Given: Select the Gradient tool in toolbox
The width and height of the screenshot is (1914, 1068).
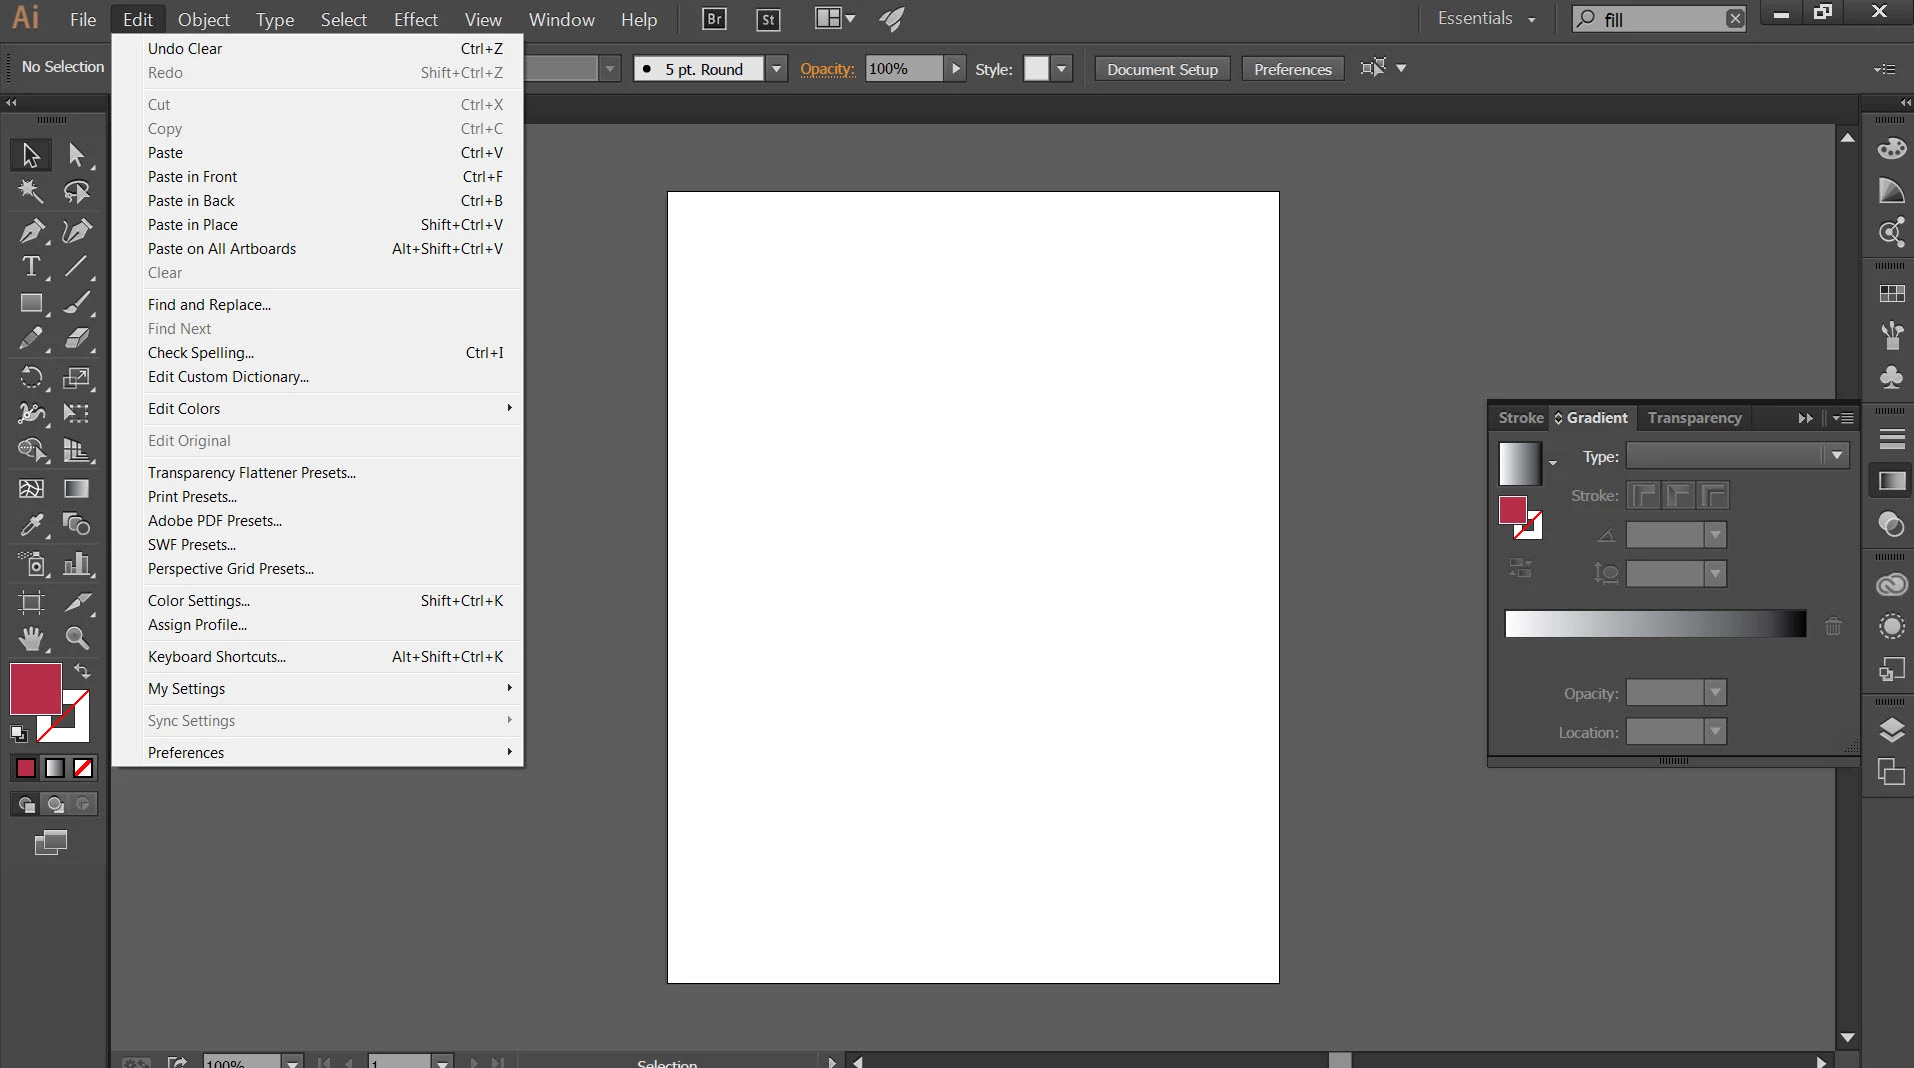Looking at the screenshot, I should 76,488.
